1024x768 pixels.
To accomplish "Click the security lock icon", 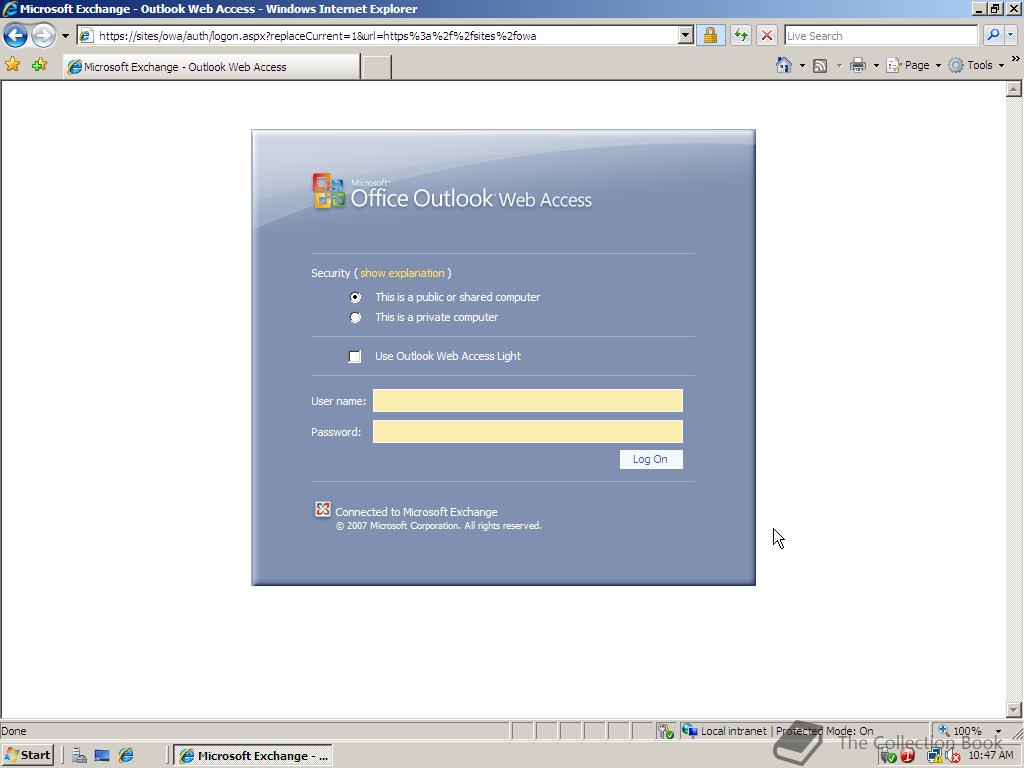I will pos(711,35).
